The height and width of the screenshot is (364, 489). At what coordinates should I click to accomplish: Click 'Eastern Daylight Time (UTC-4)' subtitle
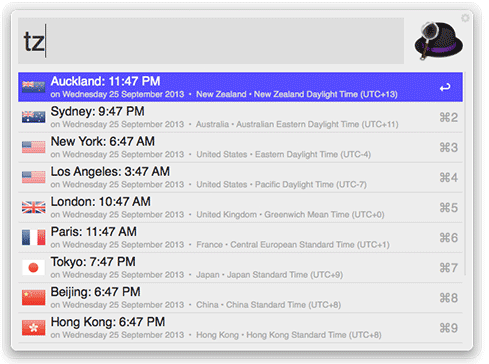click(313, 154)
